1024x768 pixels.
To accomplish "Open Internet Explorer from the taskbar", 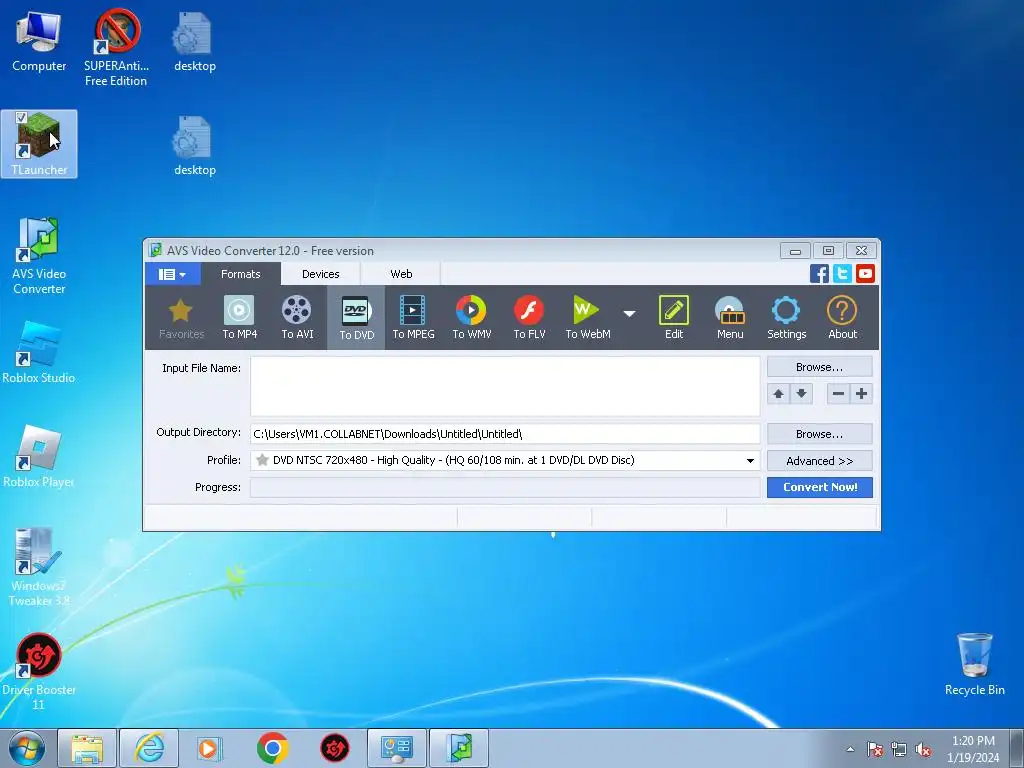I will click(x=150, y=748).
